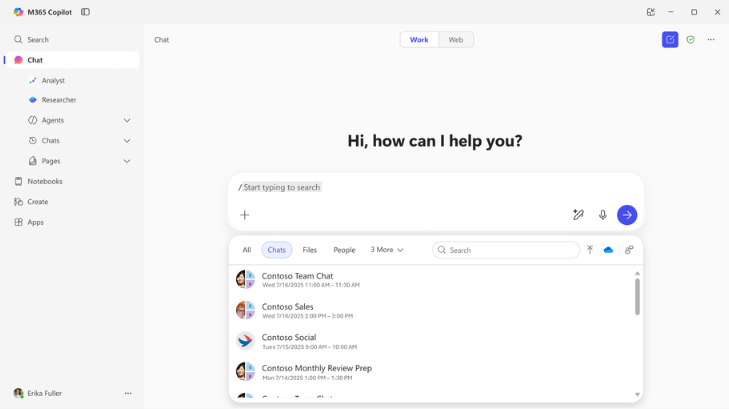Select the Chats filter tab

[x=277, y=250]
